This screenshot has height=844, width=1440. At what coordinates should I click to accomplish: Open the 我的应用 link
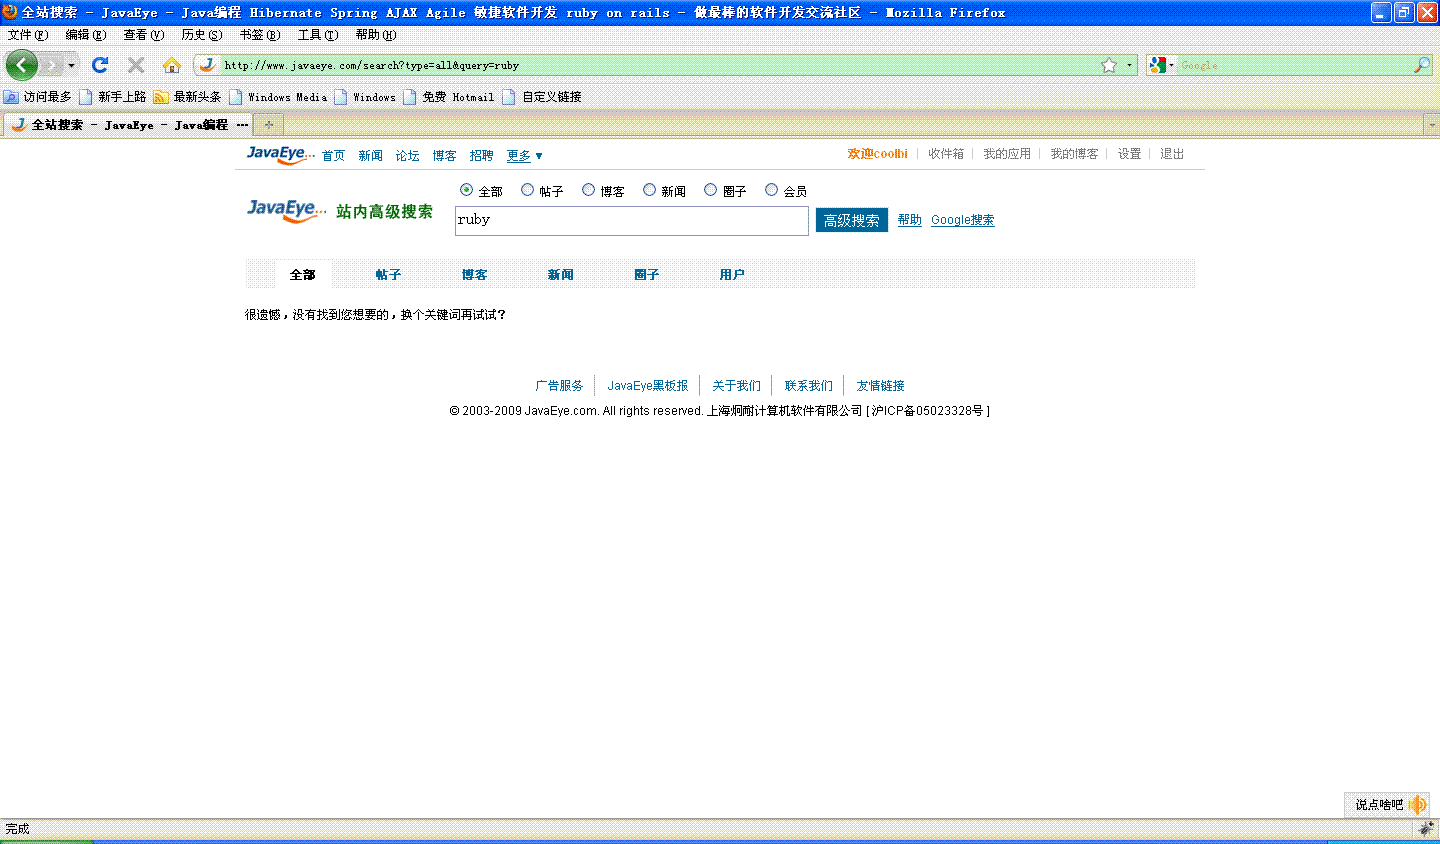1007,154
